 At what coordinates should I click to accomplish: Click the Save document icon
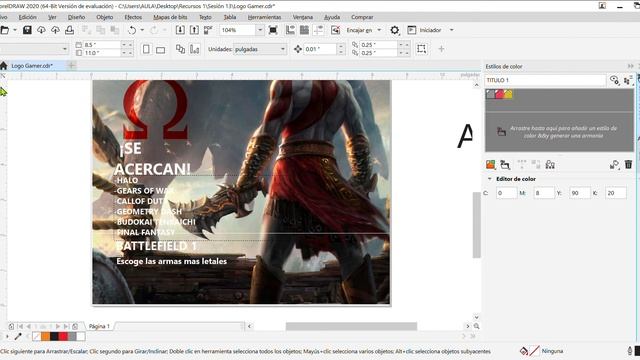pyautogui.click(x=27, y=30)
